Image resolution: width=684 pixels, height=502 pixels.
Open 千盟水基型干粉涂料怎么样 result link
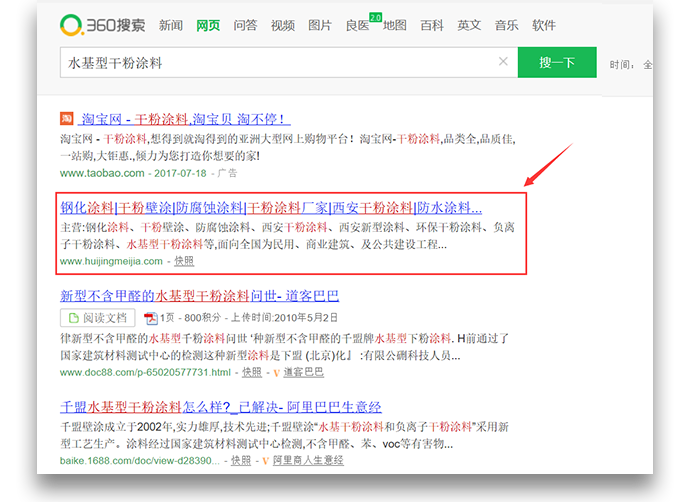tap(221, 407)
